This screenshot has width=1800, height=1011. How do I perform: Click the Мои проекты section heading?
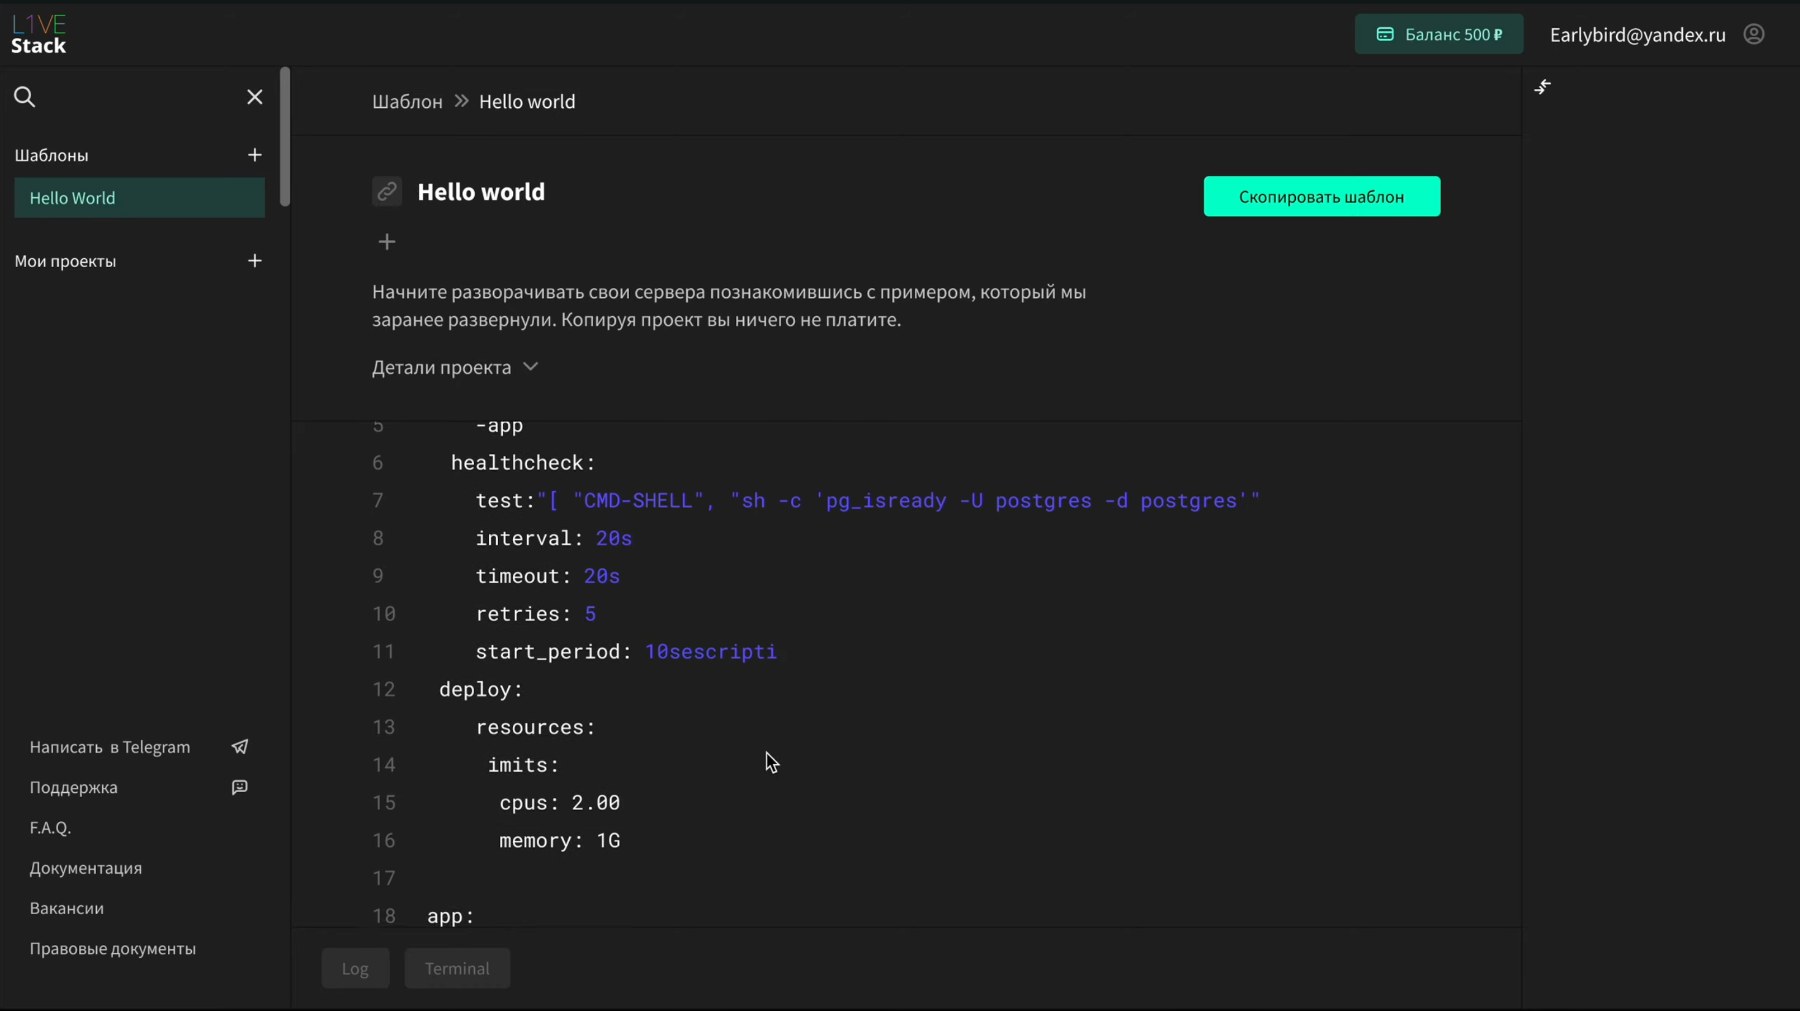point(65,261)
